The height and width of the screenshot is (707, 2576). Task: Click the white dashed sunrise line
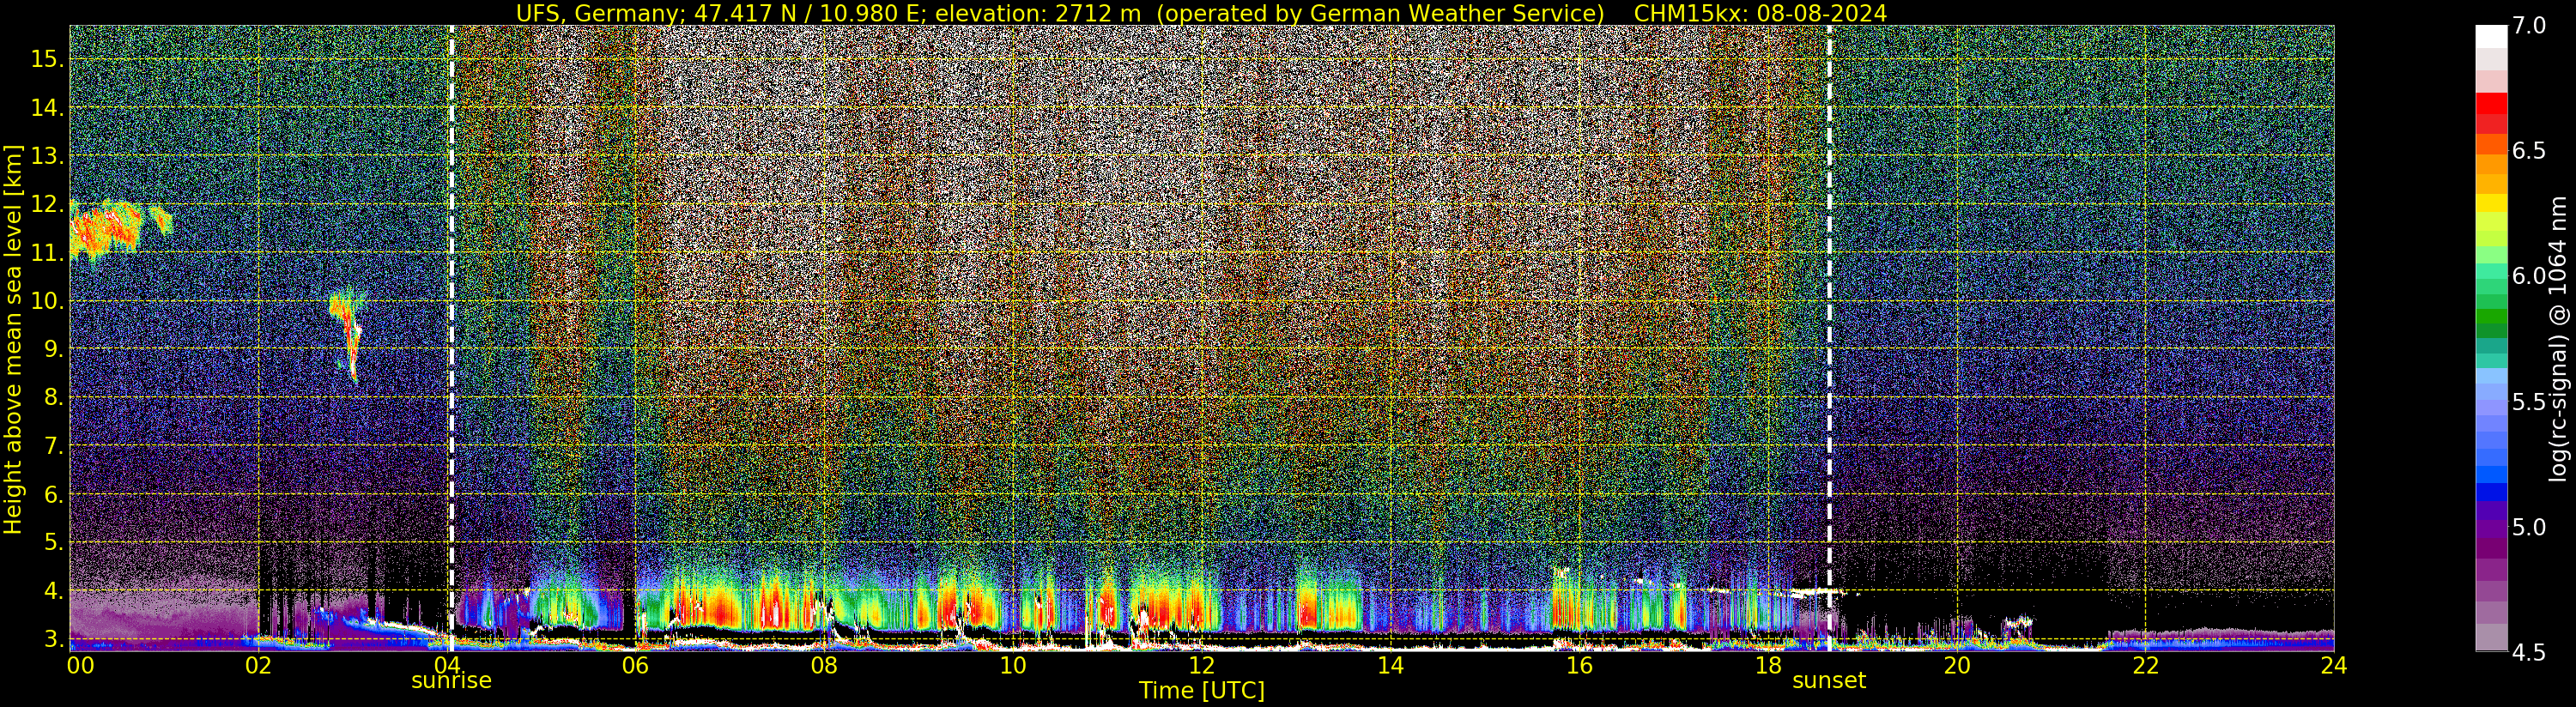click(x=451, y=338)
